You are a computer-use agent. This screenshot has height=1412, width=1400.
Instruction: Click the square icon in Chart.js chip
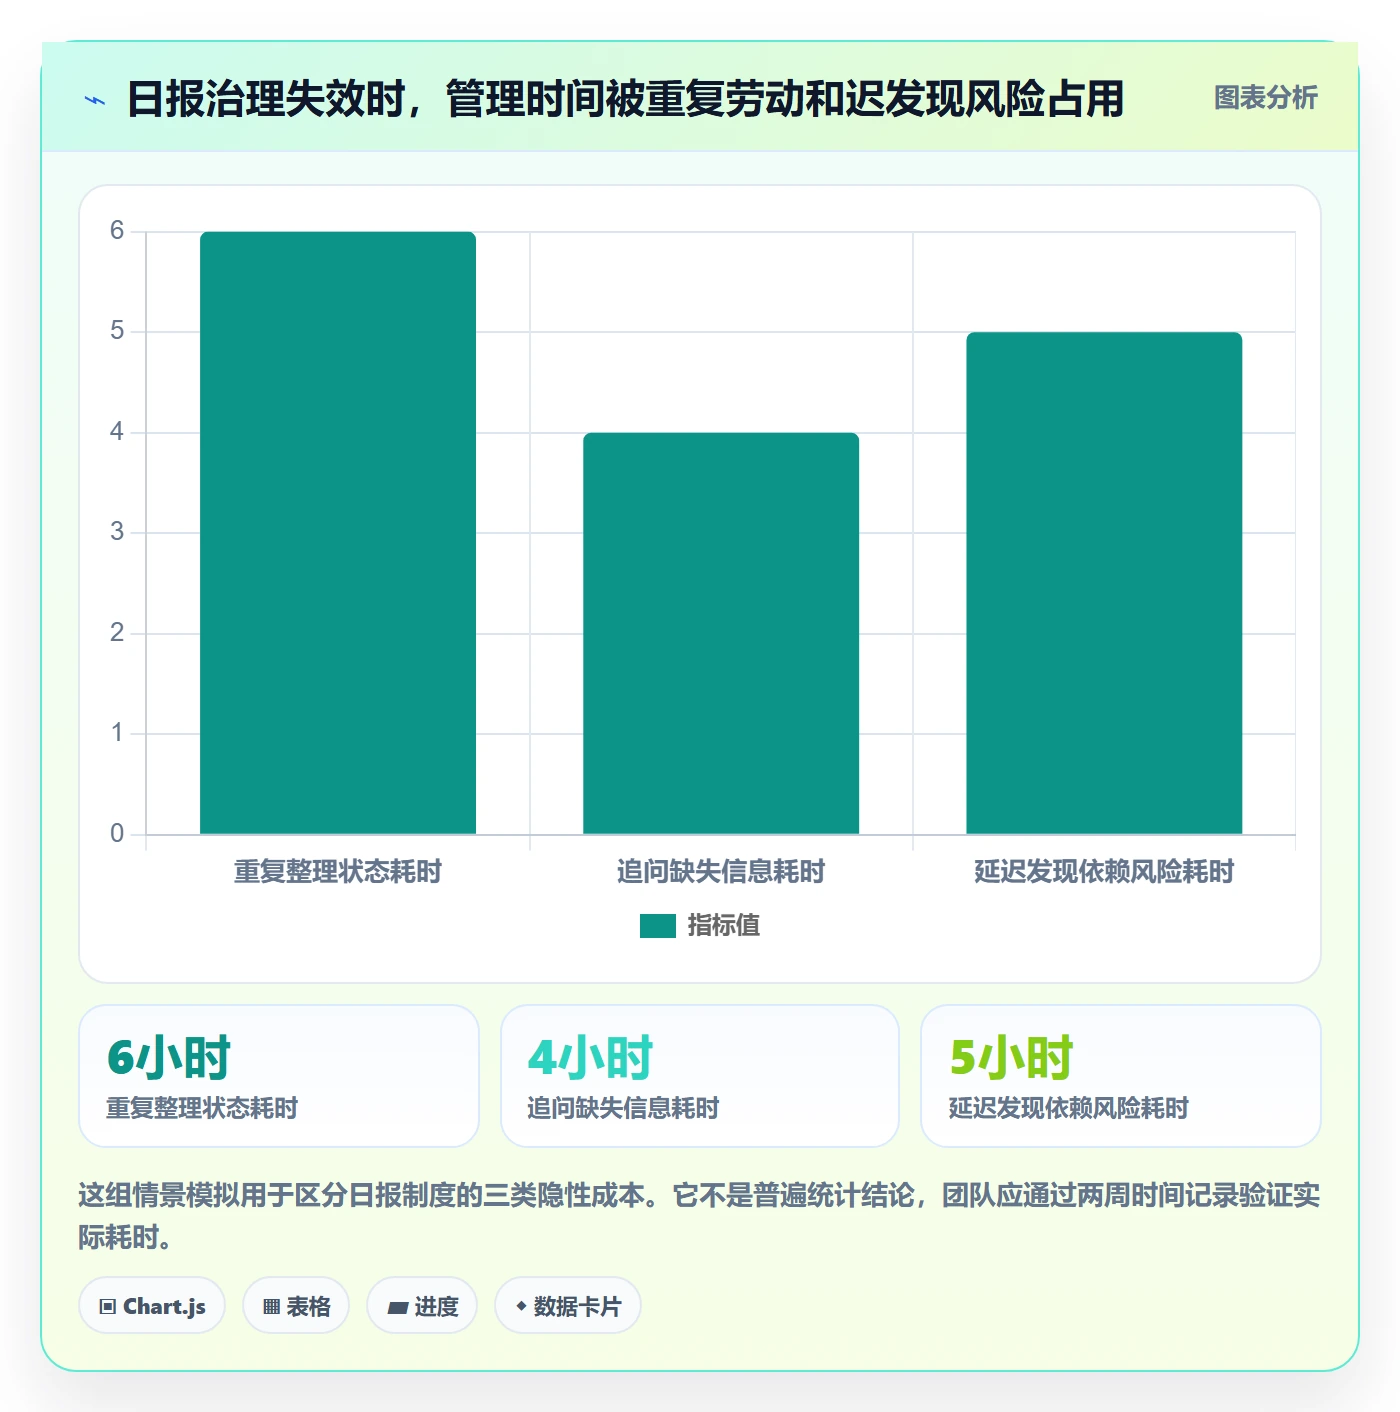[108, 1307]
